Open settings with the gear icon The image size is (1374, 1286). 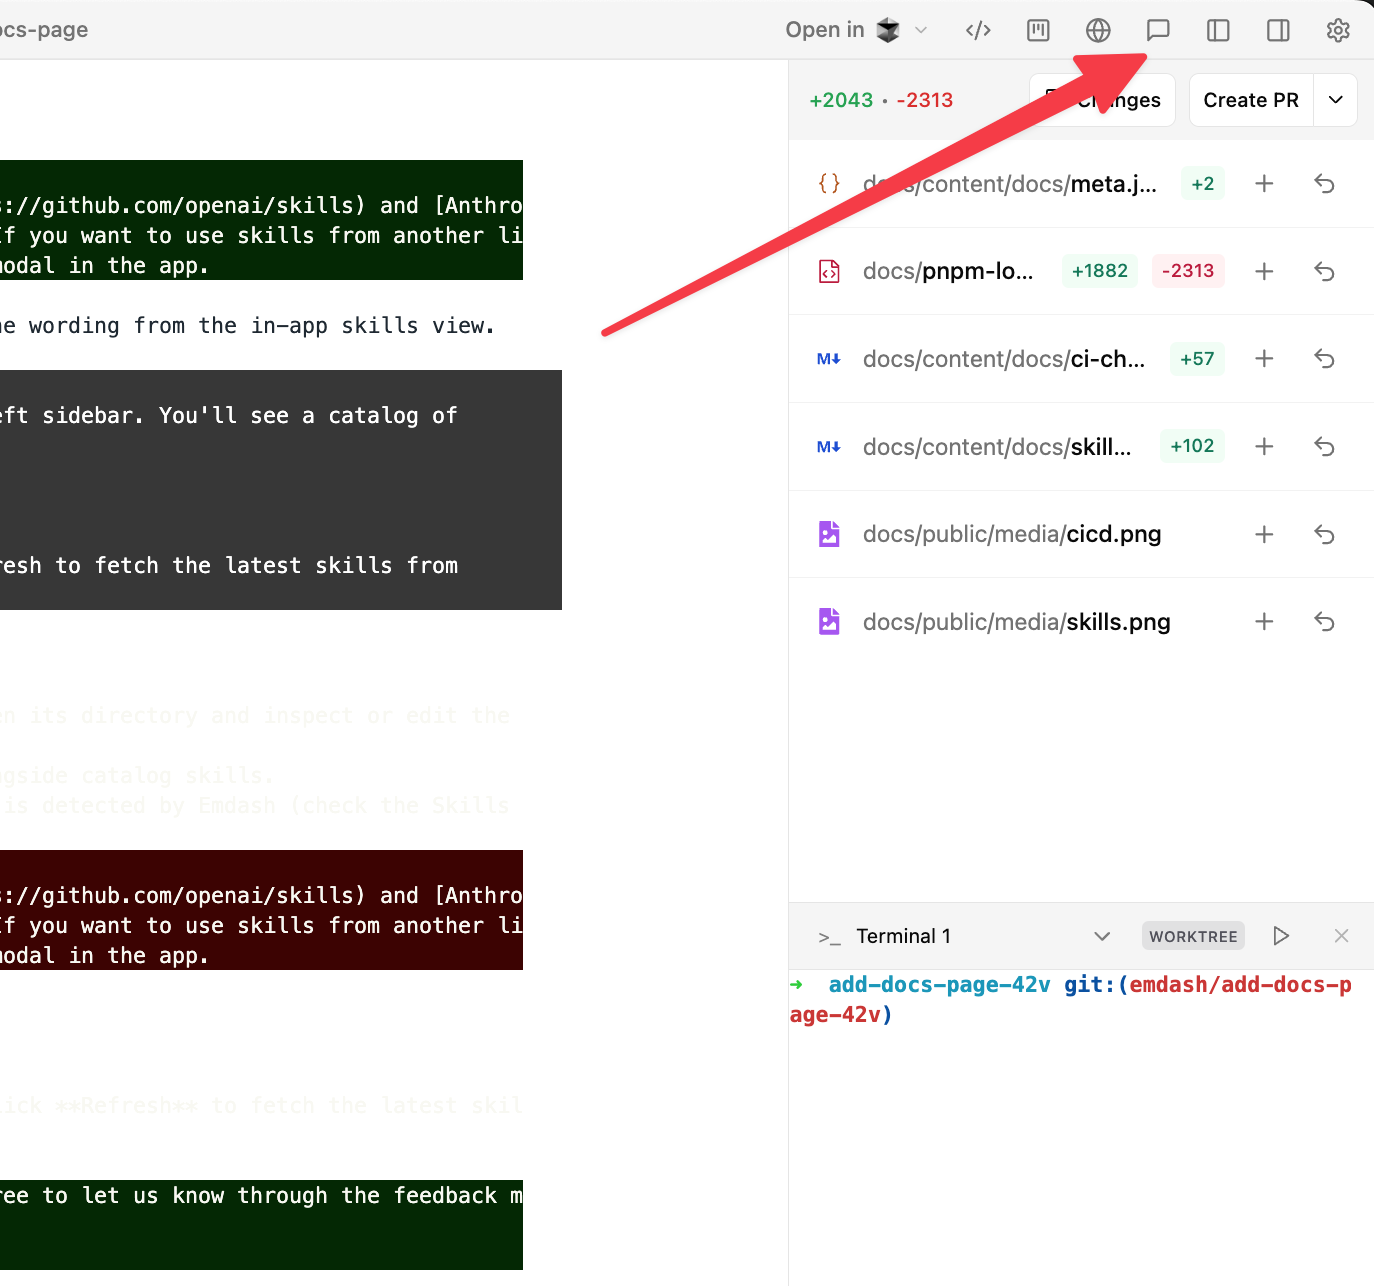(x=1338, y=30)
